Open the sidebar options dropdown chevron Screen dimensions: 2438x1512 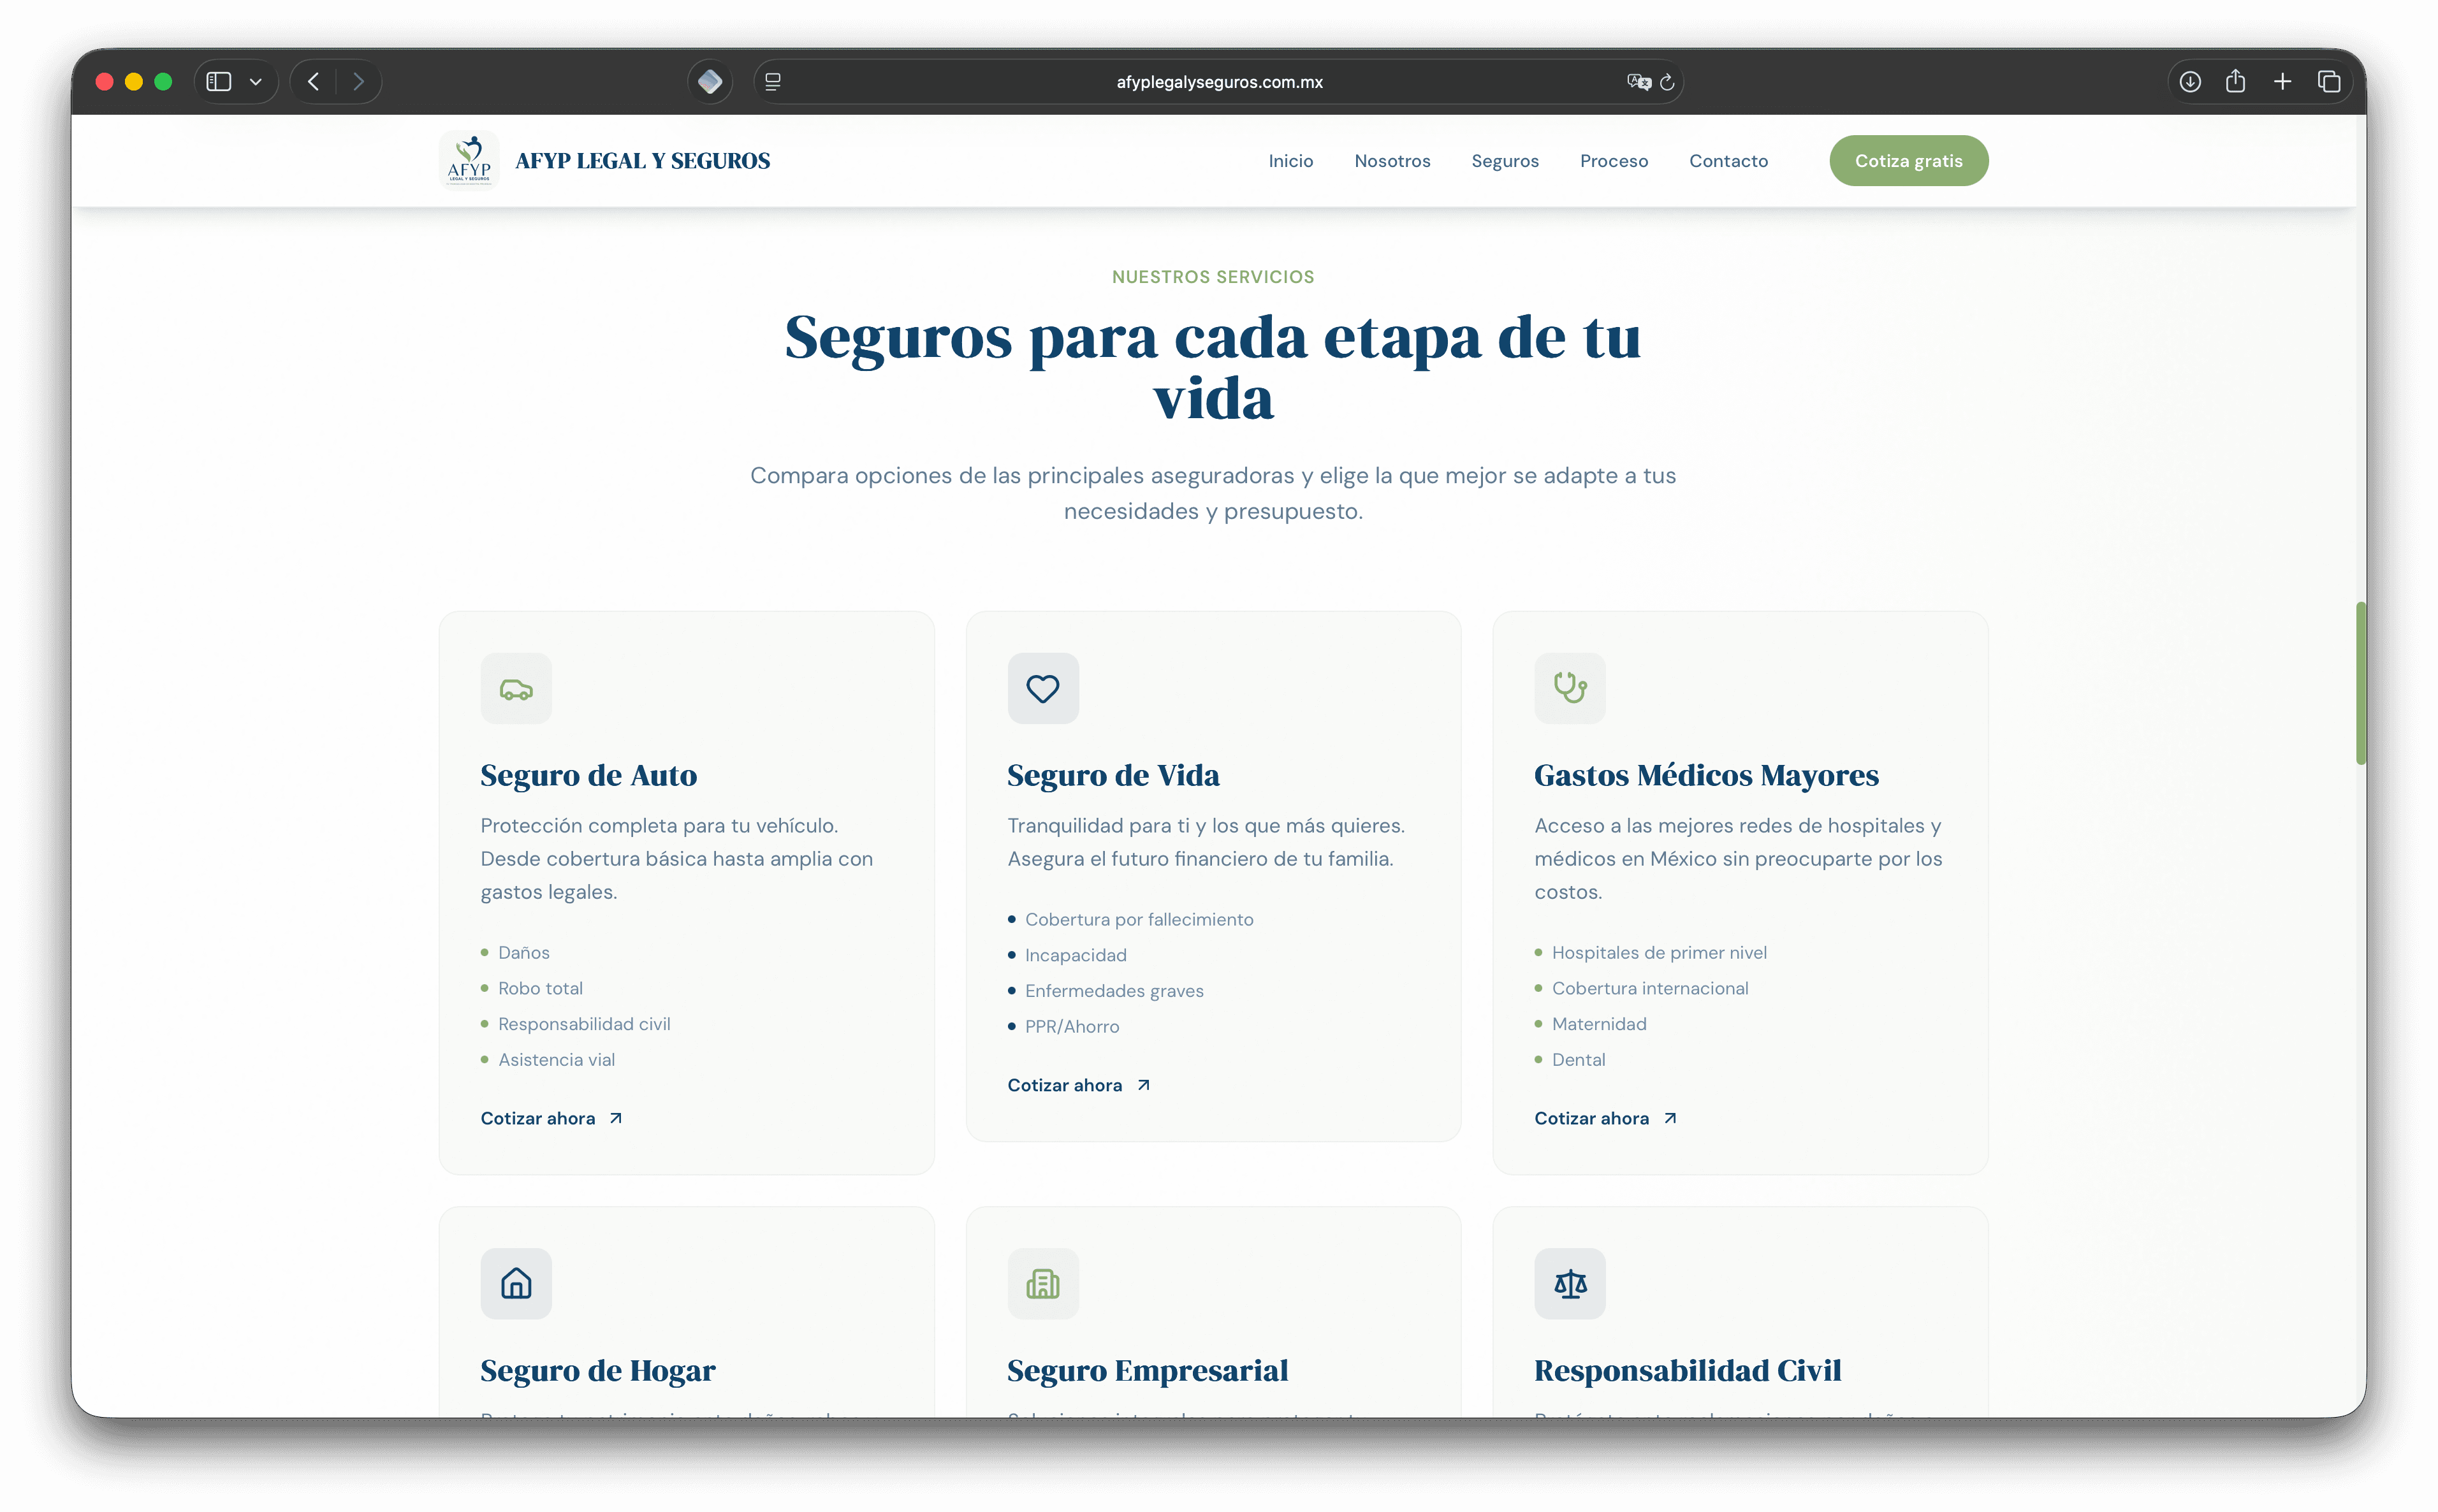tap(256, 82)
